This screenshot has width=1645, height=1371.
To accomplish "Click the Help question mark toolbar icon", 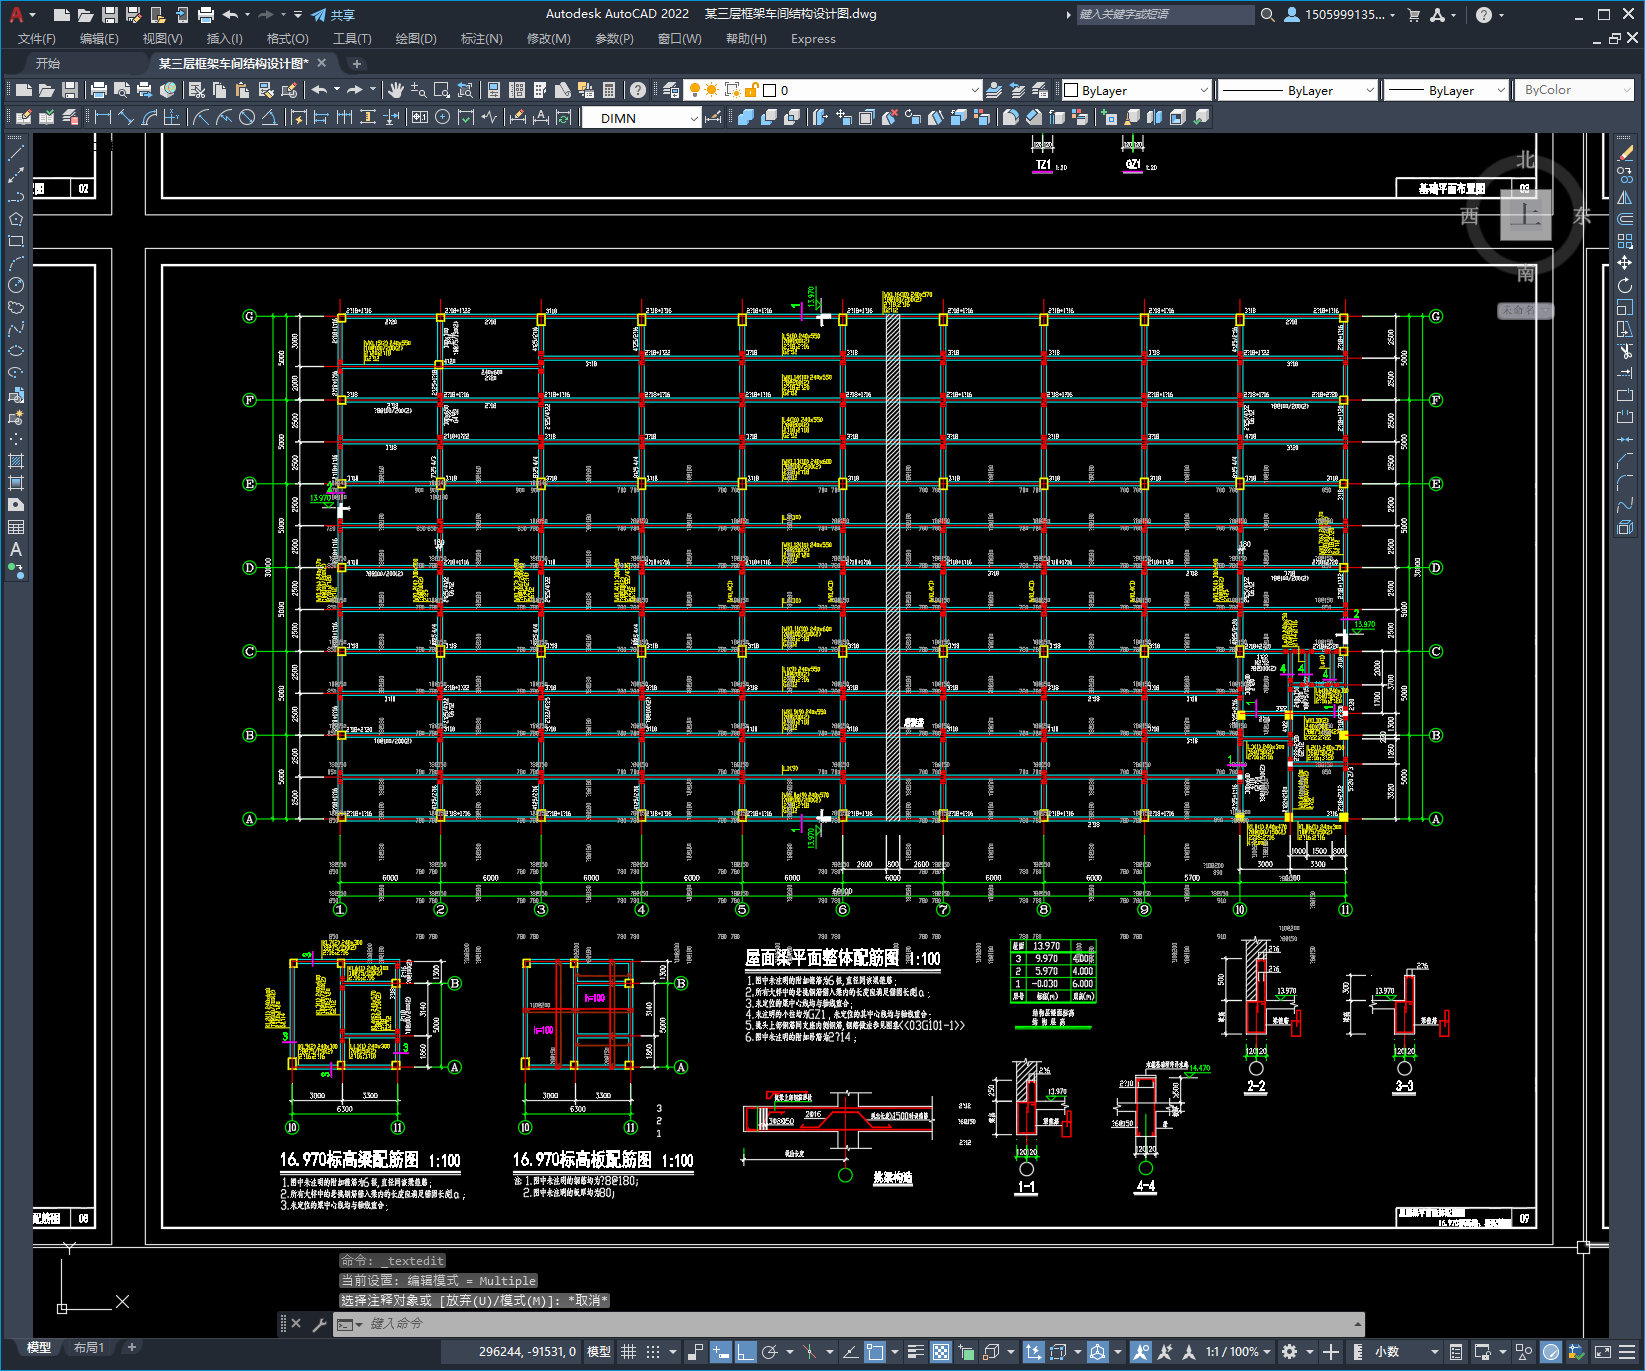I will click(x=638, y=90).
